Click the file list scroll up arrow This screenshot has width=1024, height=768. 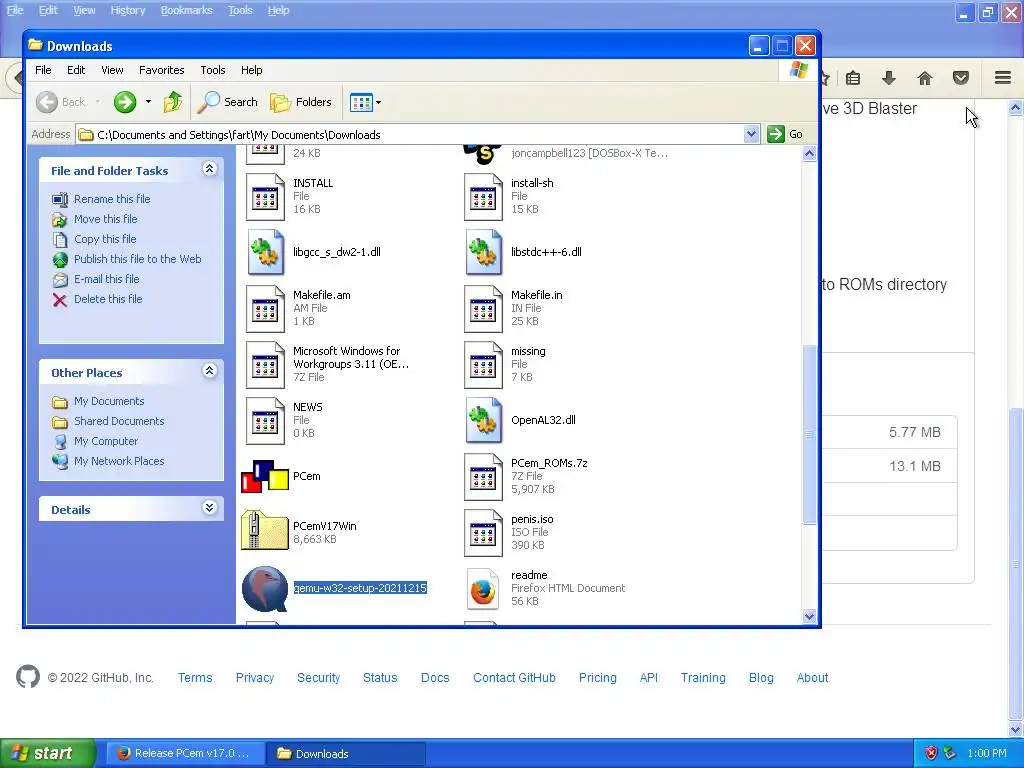point(809,153)
